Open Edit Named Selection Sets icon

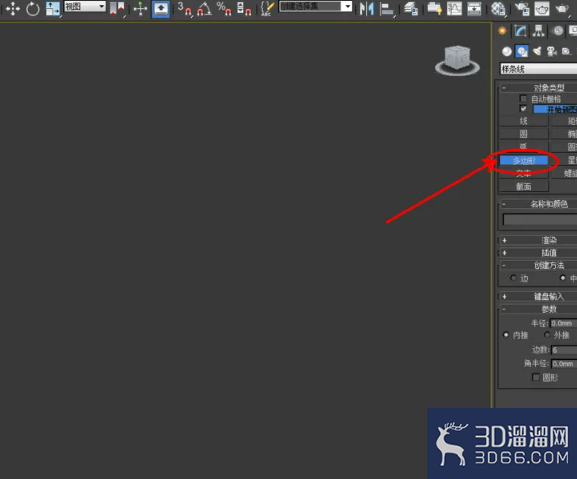267,8
